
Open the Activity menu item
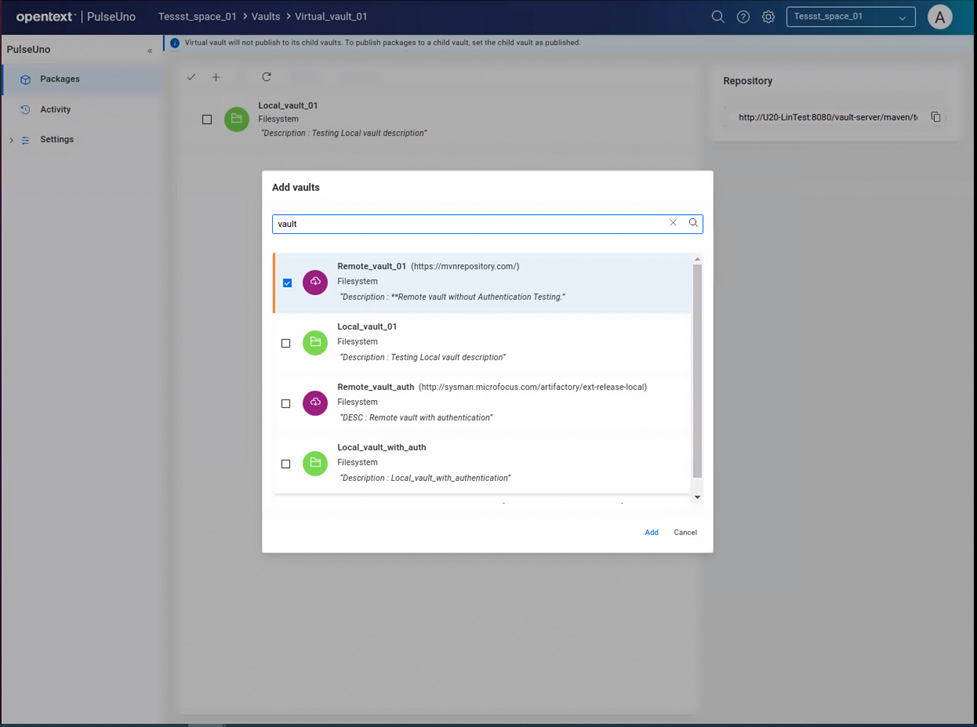tap(55, 110)
